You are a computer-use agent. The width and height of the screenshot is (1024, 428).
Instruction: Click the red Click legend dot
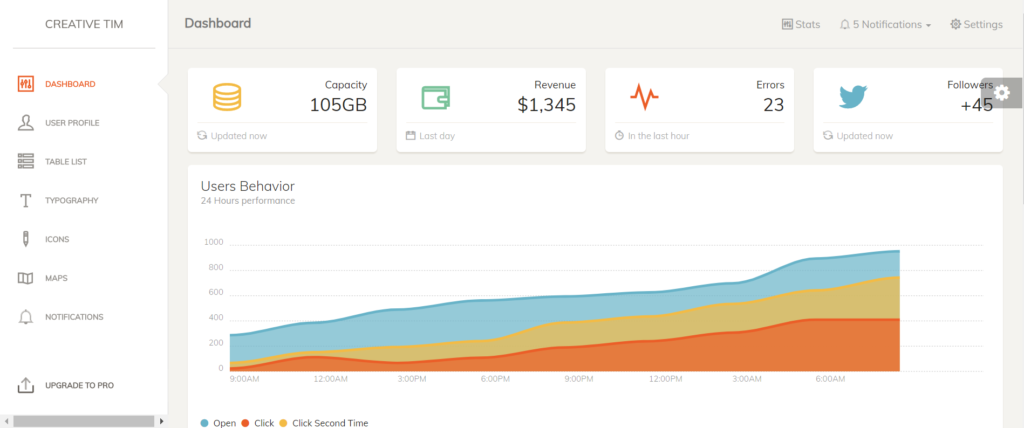246,423
